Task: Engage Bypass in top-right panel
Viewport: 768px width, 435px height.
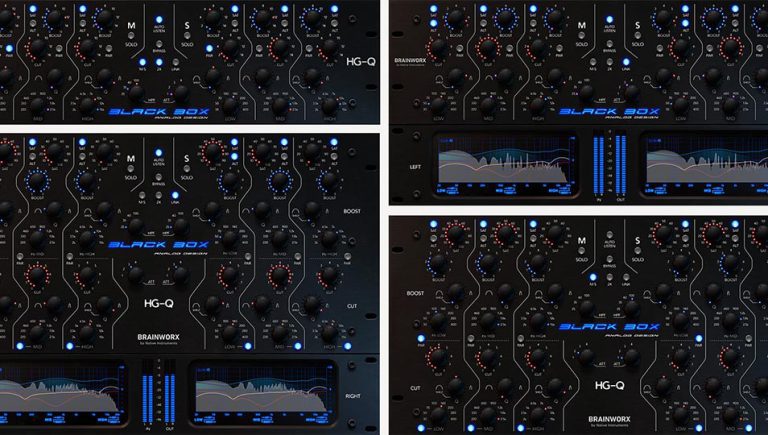Action: [609, 44]
